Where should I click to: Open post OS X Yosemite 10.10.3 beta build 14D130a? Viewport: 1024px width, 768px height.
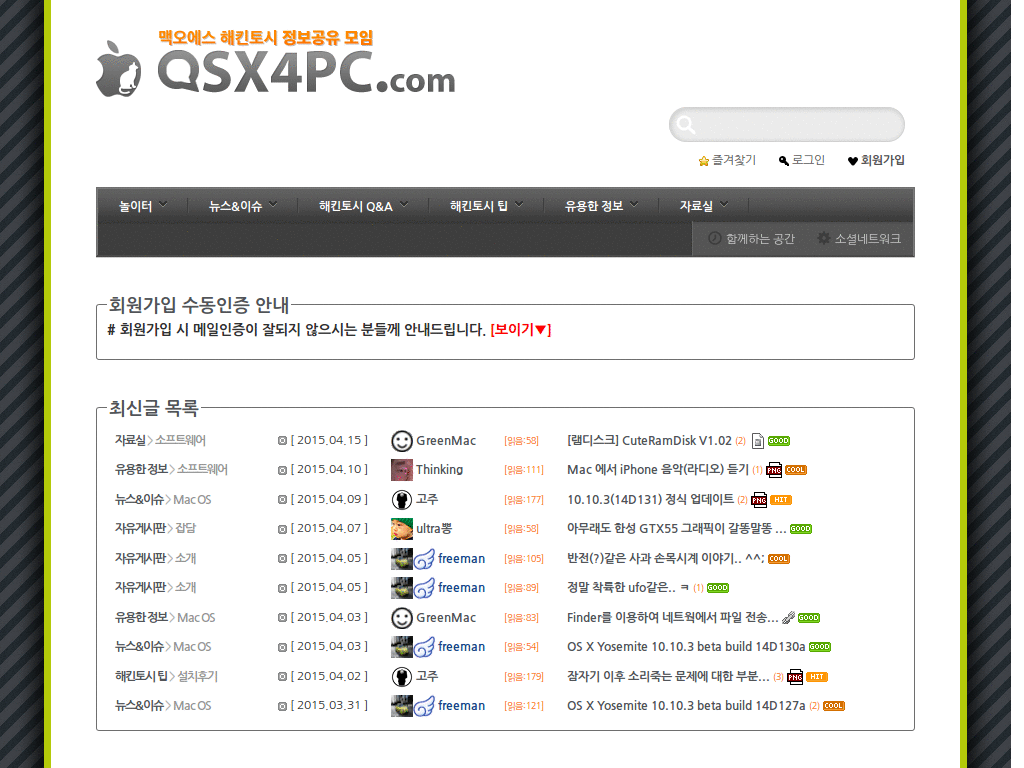pos(686,647)
